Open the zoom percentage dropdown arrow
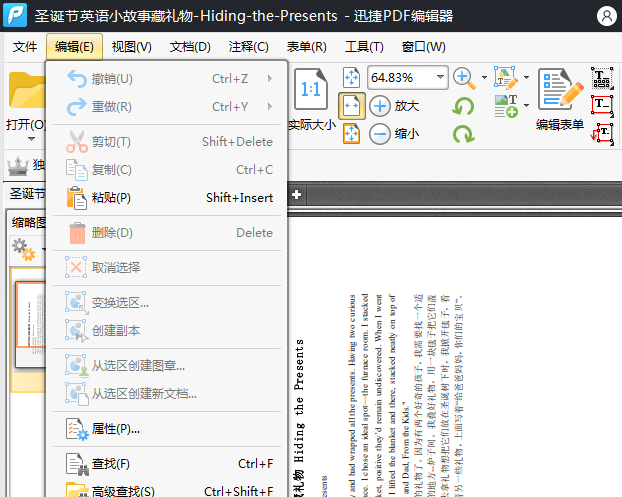 pos(441,77)
